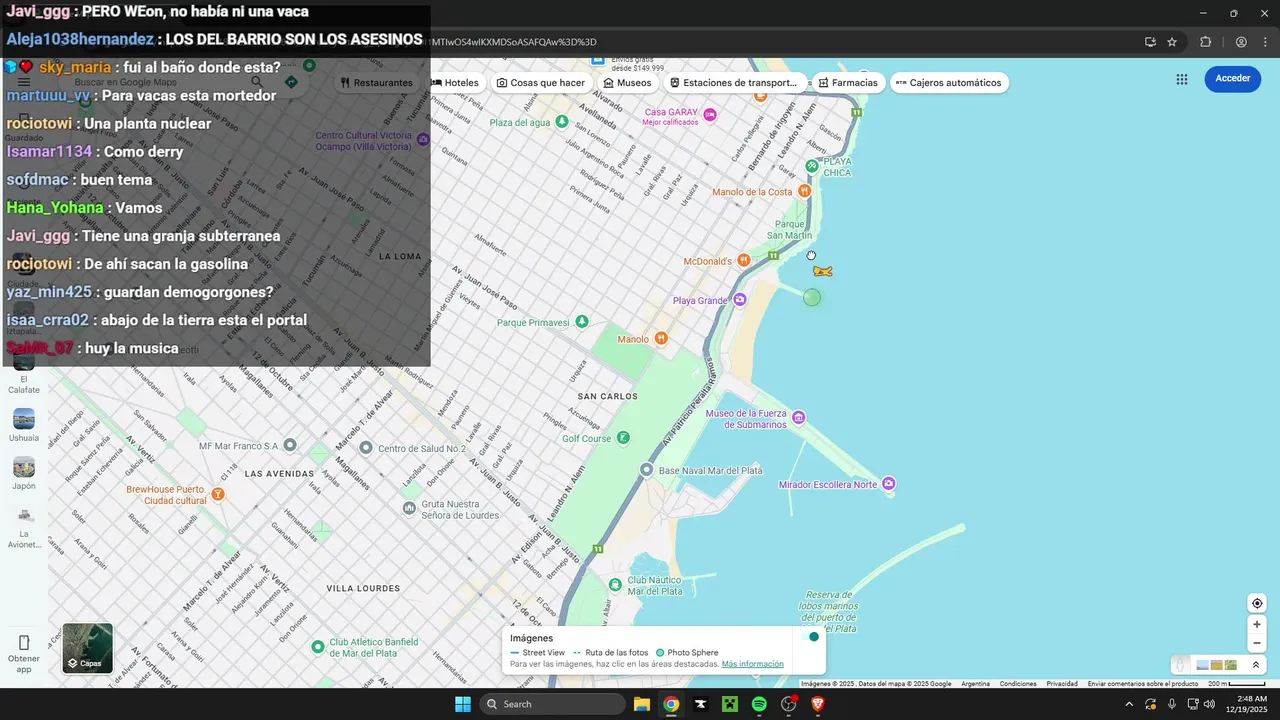Open OBS Studio from the taskbar
Viewport: 1280px width, 720px height.
tap(788, 704)
